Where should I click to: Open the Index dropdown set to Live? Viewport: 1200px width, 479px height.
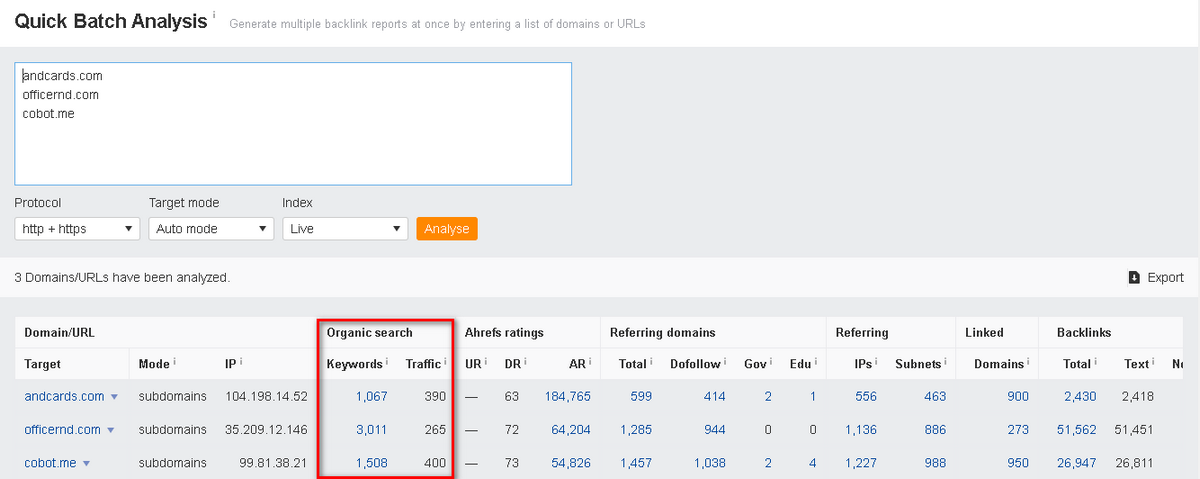pyautogui.click(x=345, y=229)
